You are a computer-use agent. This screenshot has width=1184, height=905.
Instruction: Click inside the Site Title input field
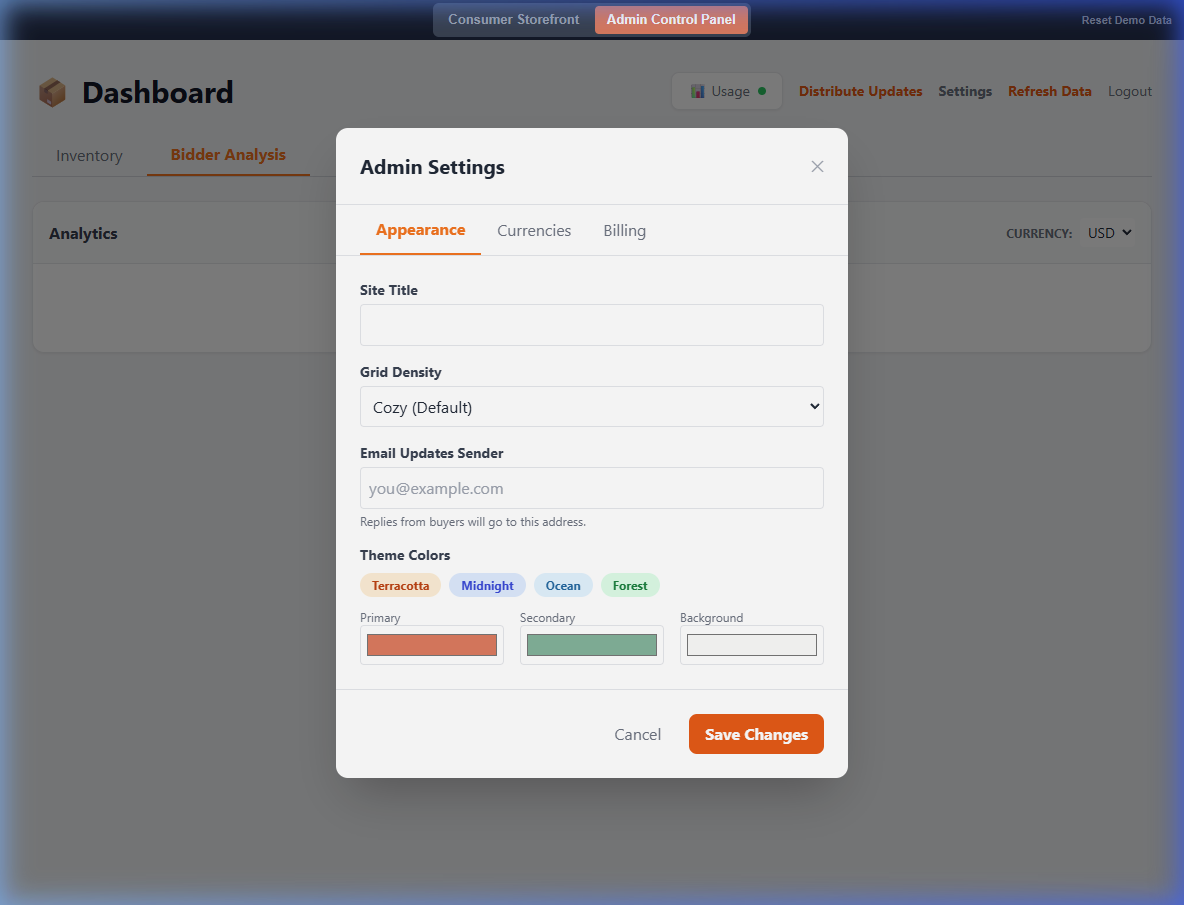591,324
